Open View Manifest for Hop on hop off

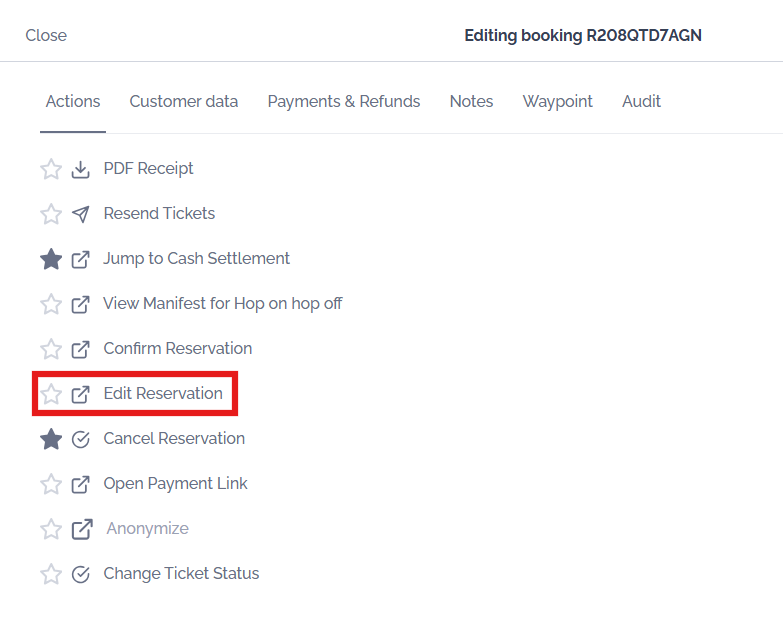223,304
